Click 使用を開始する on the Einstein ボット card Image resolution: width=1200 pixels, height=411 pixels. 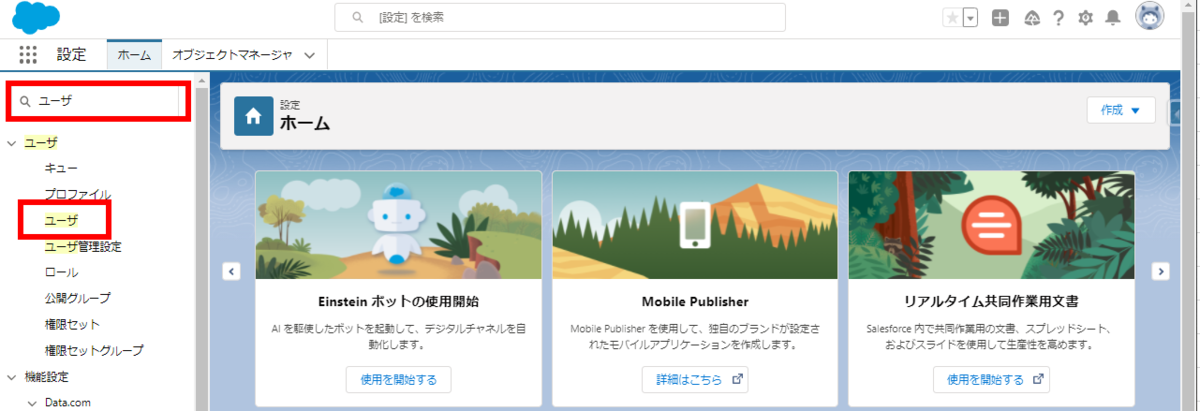tap(398, 379)
